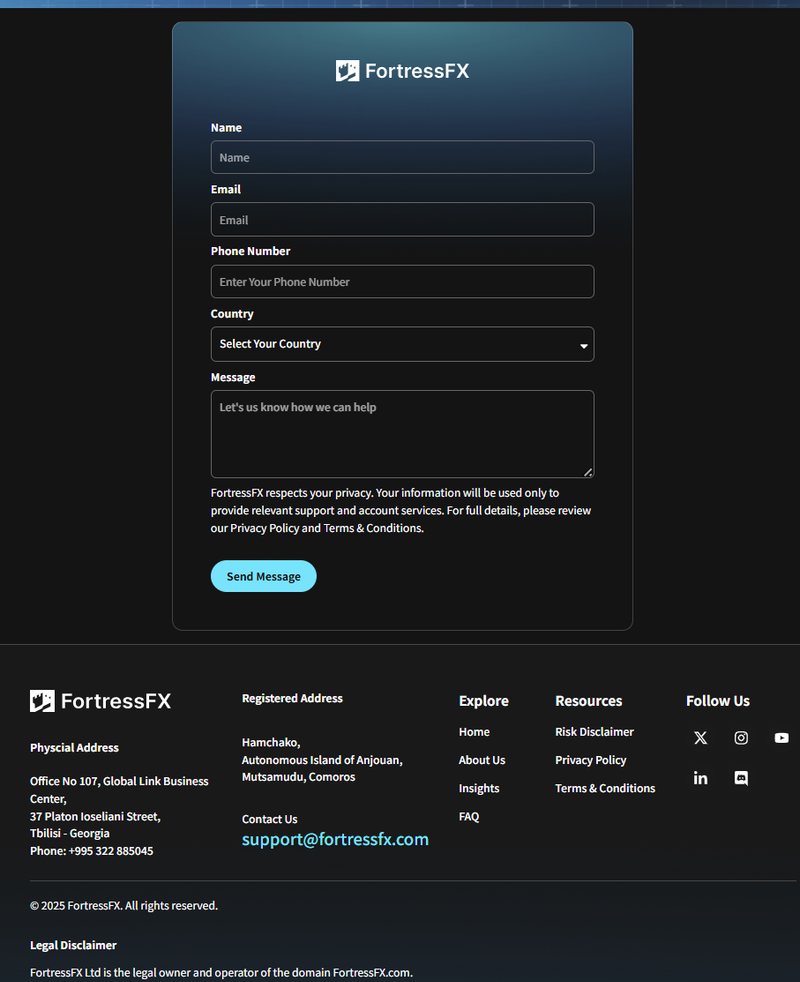Click the Tbilisi - Georgia address line
This screenshot has height=982, width=800.
[70, 833]
